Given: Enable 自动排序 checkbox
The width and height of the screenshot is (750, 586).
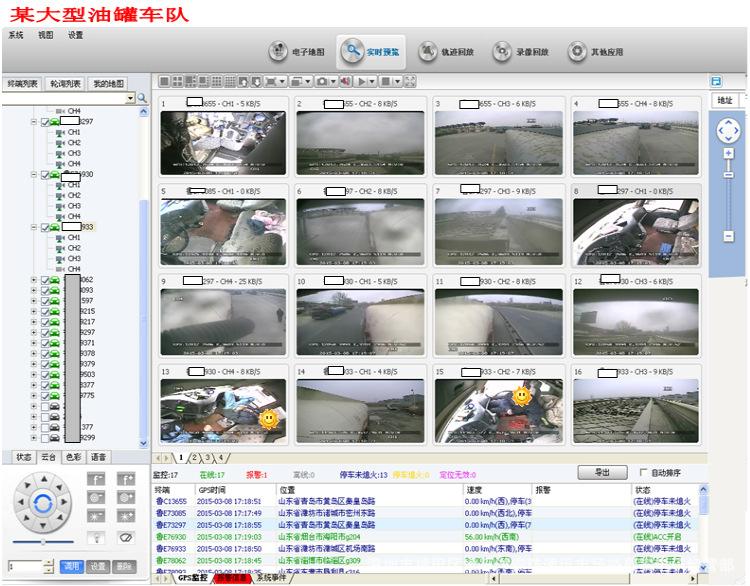Looking at the screenshot, I should click(643, 473).
